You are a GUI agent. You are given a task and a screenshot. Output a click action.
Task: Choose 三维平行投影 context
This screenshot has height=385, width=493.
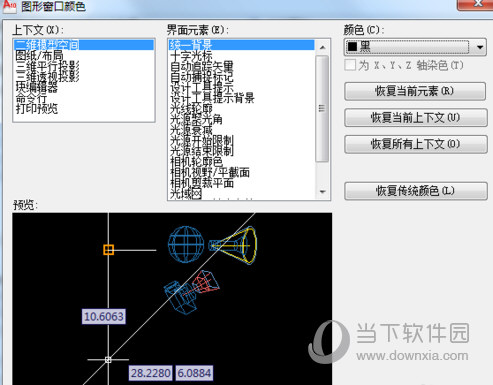[x=47, y=66]
